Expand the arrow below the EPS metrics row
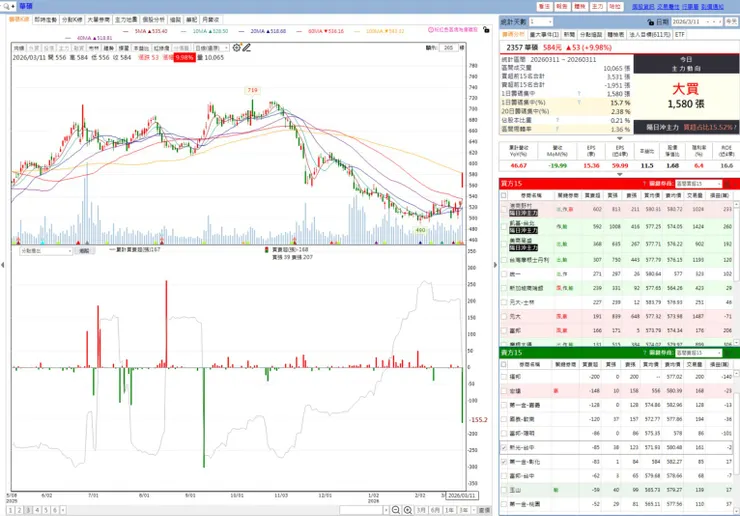Viewport: 740px width, 516px height. [620, 174]
